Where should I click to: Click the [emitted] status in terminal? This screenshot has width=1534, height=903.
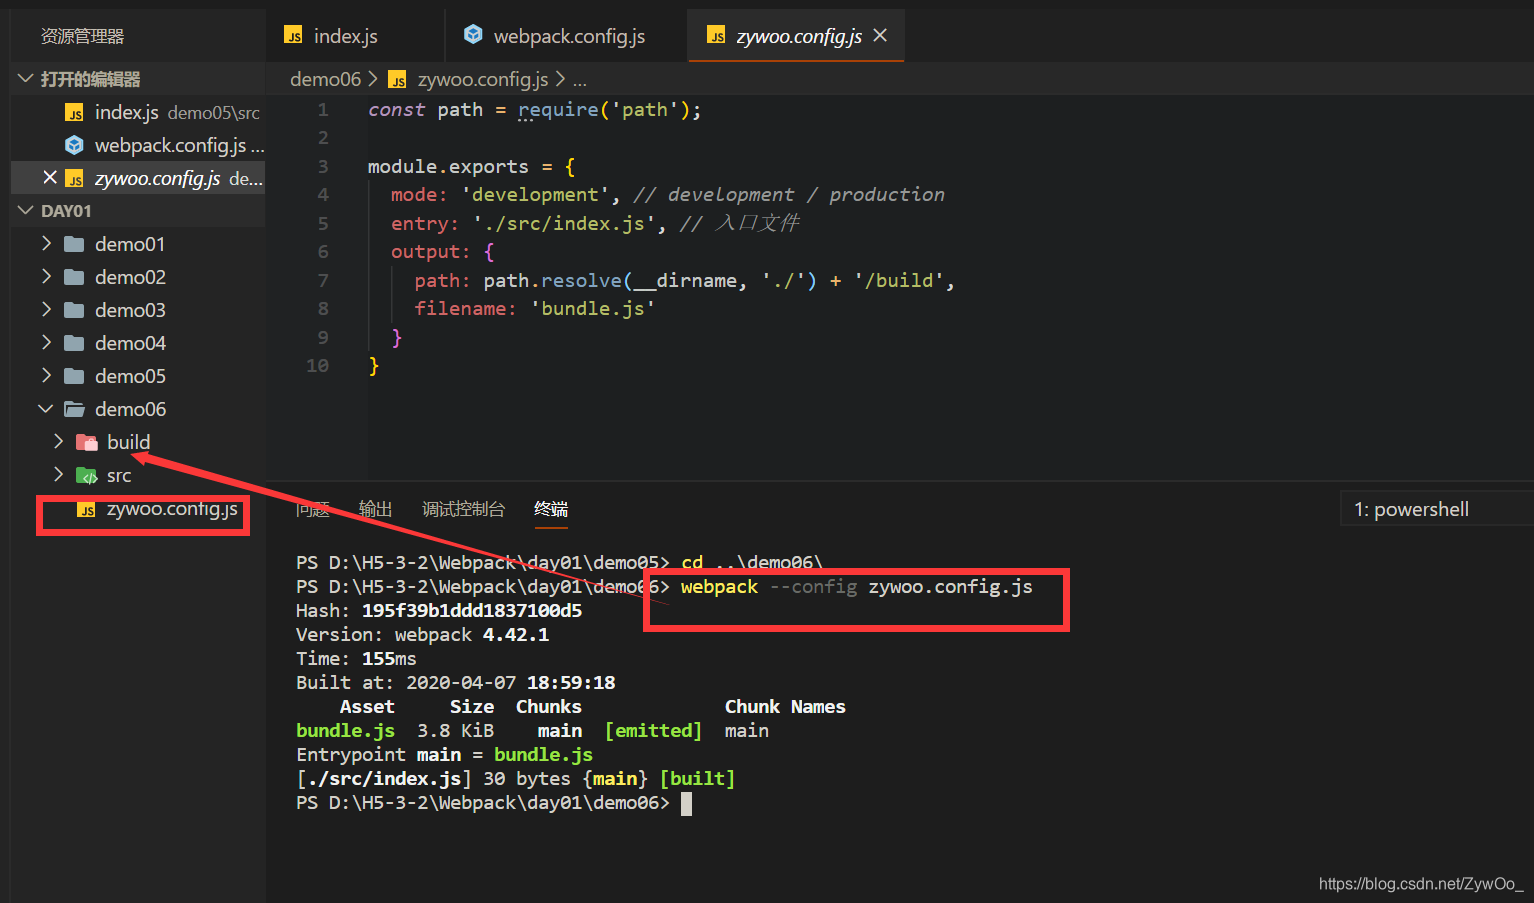[x=653, y=730]
